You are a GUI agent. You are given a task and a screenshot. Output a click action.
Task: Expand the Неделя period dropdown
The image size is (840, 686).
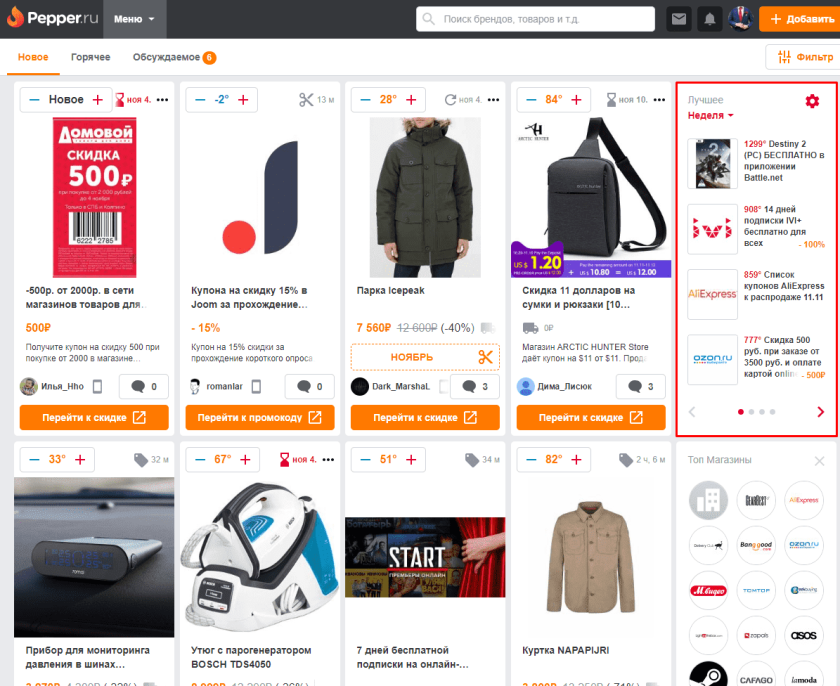click(710, 115)
